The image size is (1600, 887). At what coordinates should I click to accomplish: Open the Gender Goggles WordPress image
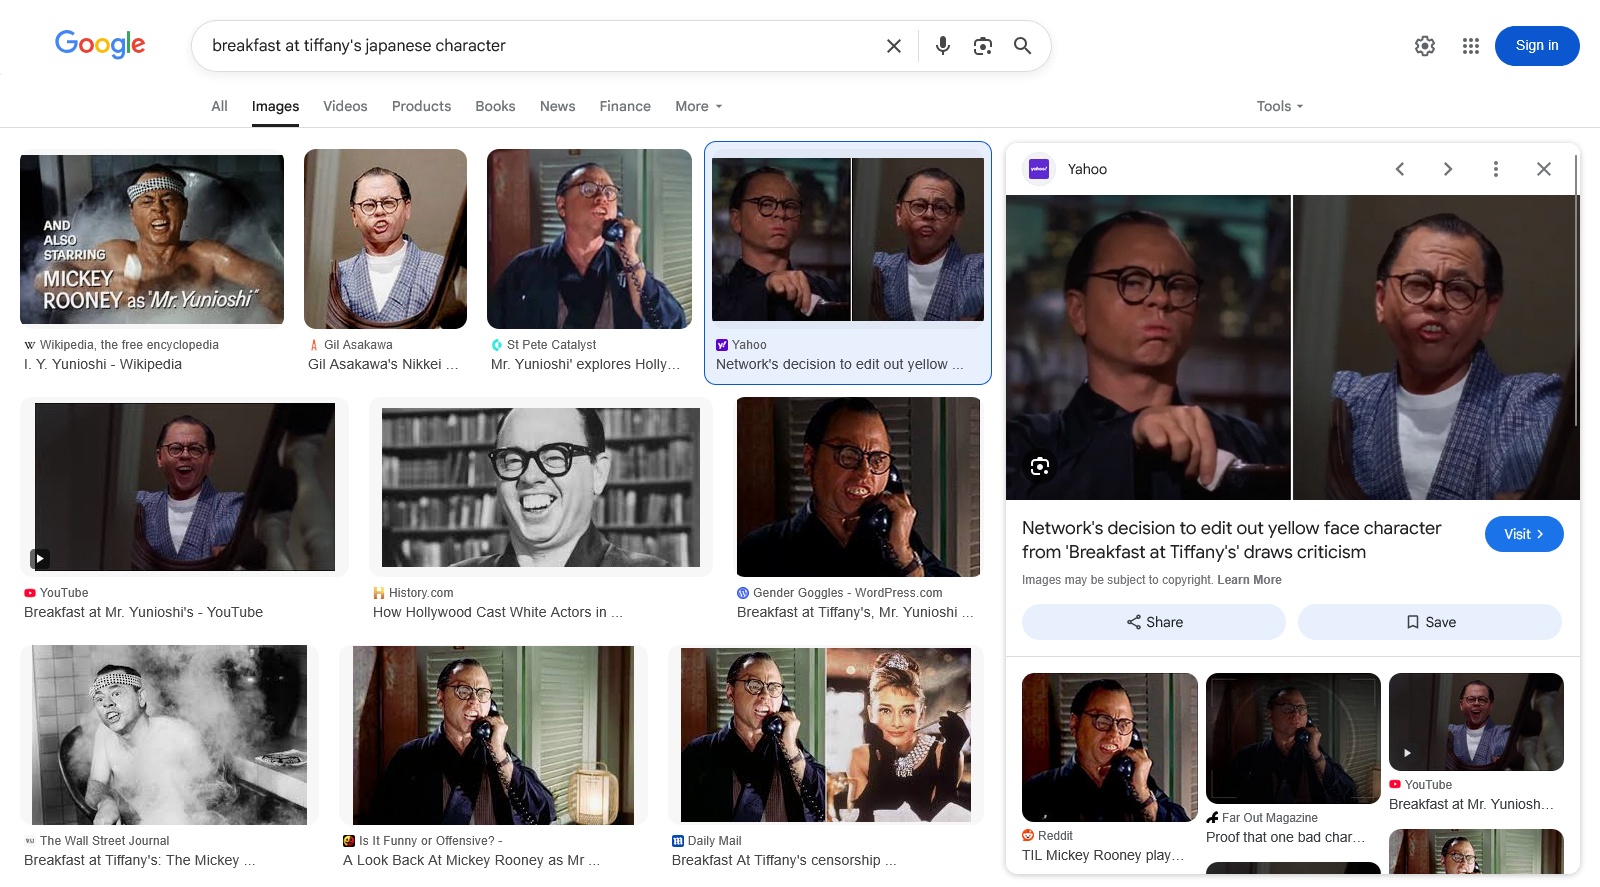858,487
